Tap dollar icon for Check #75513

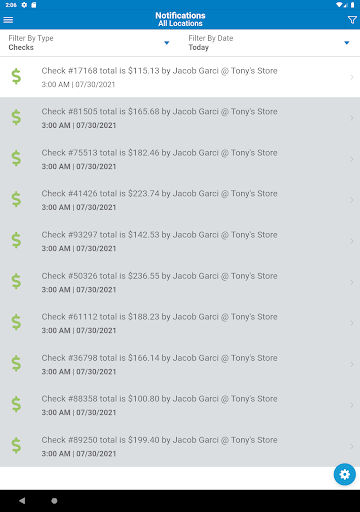point(16,158)
